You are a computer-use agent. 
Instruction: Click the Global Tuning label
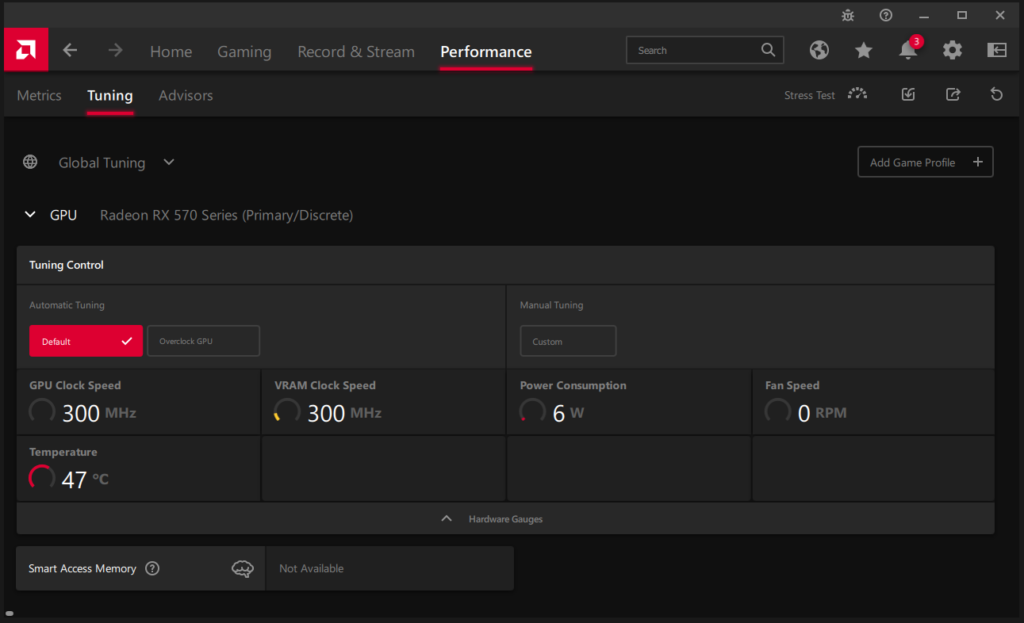click(x=102, y=163)
